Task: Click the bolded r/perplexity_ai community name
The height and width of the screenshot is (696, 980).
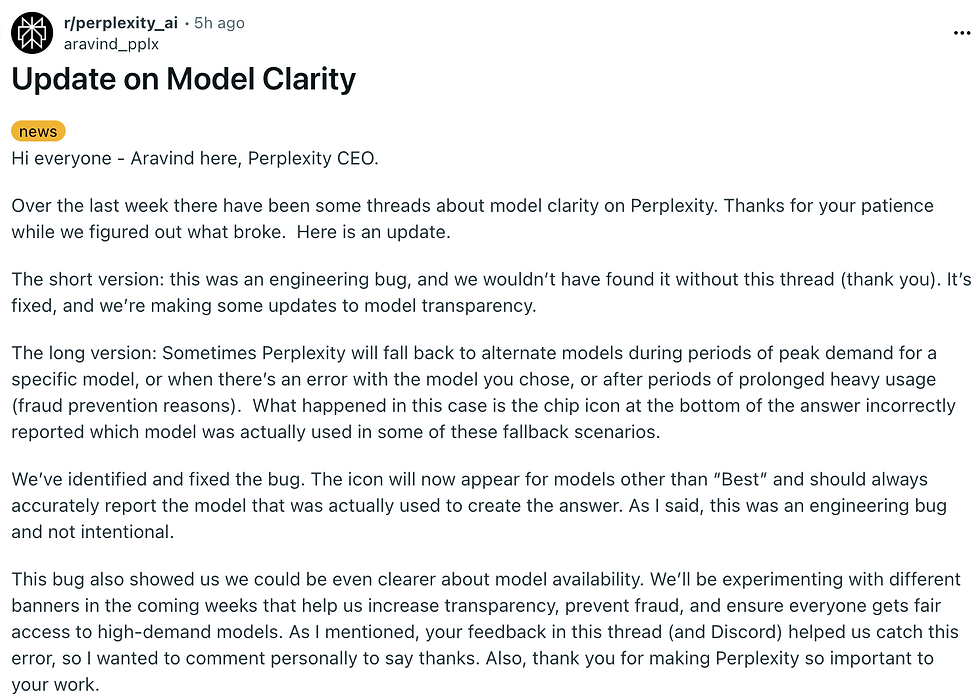Action: coord(121,22)
